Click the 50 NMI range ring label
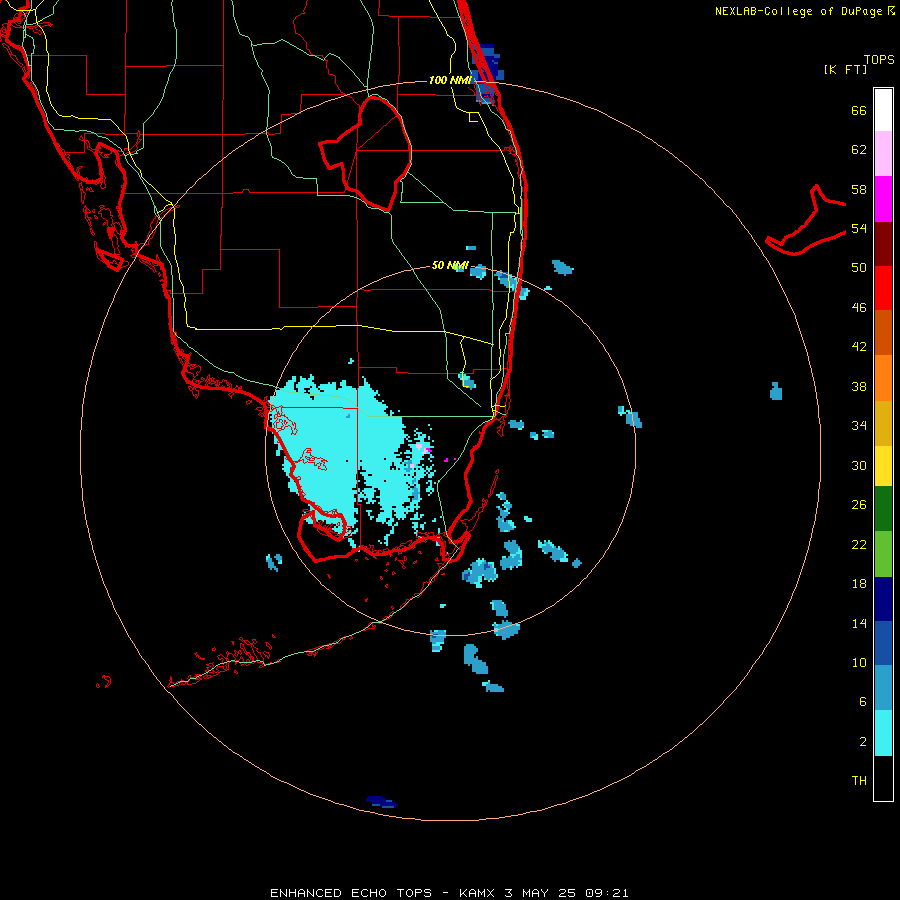The height and width of the screenshot is (900, 900). point(449,265)
